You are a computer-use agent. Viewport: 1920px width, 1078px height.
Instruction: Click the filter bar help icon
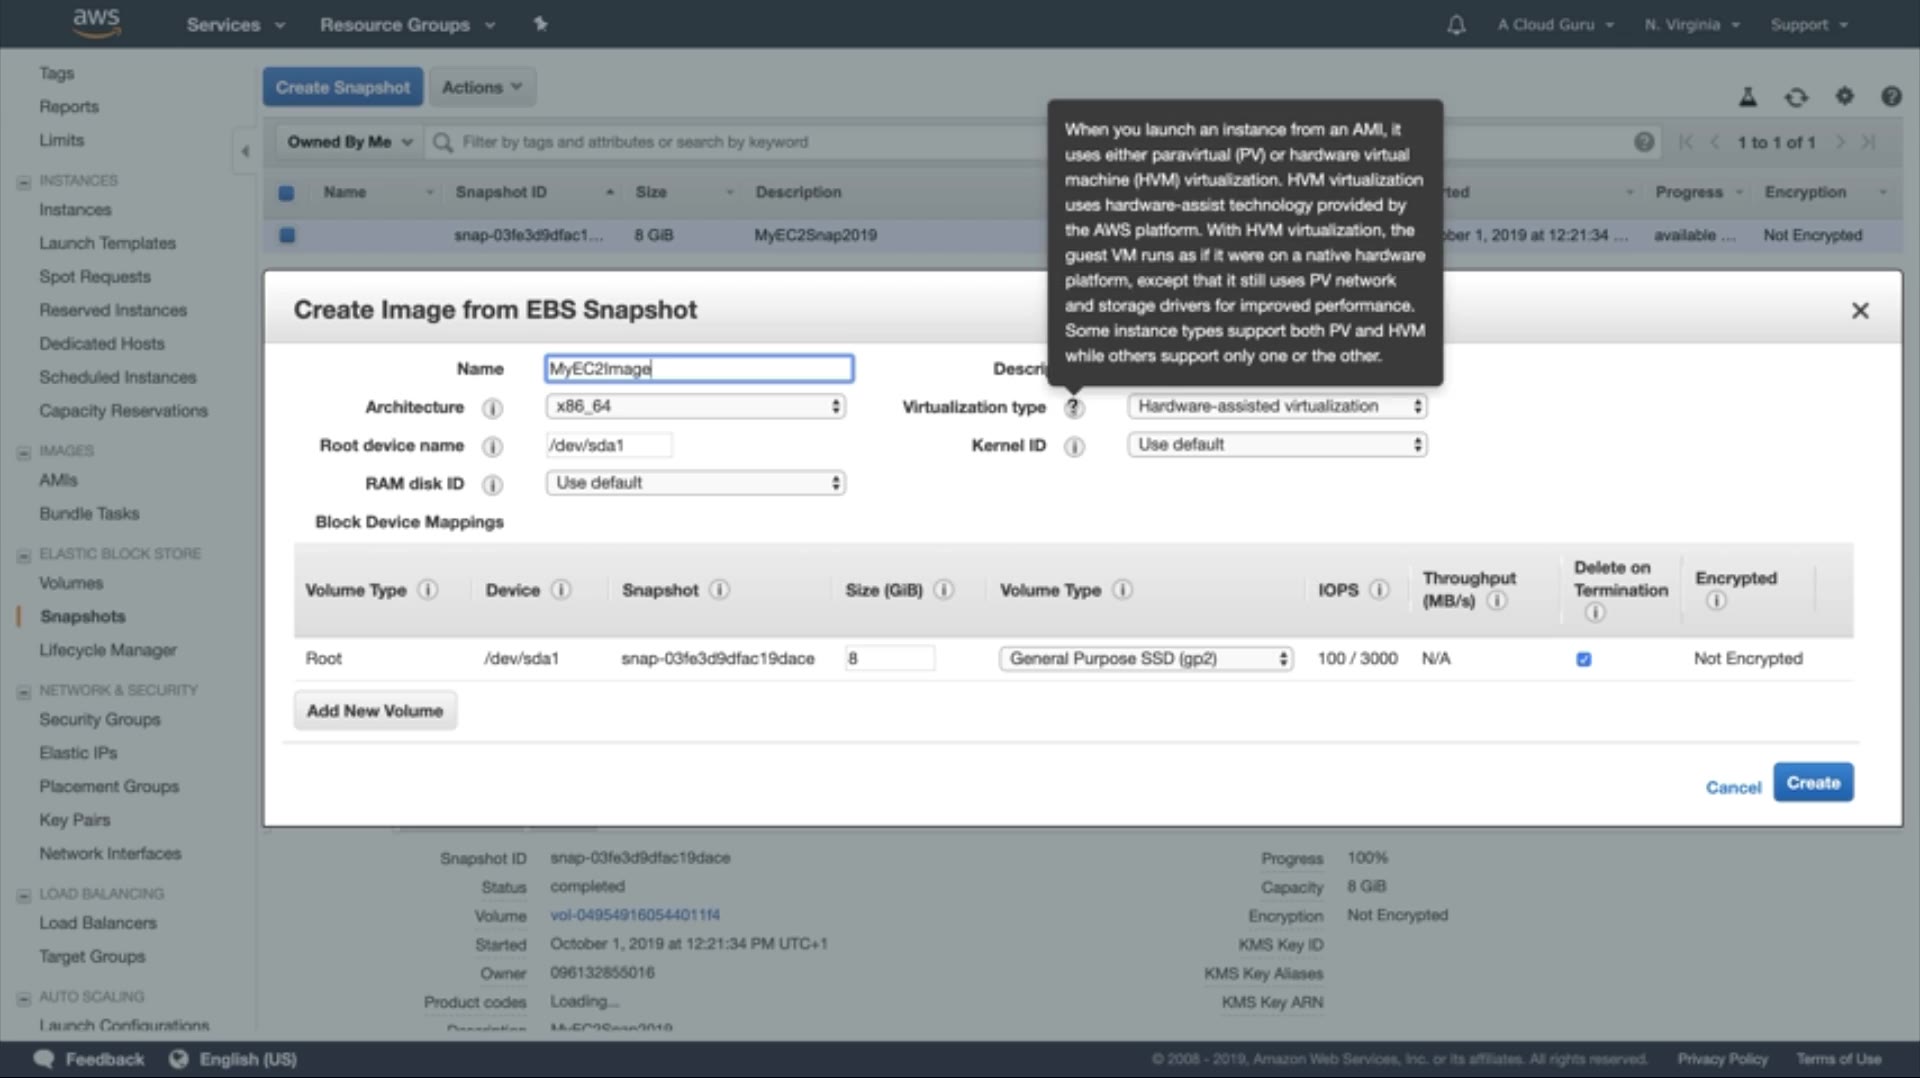click(x=1644, y=142)
